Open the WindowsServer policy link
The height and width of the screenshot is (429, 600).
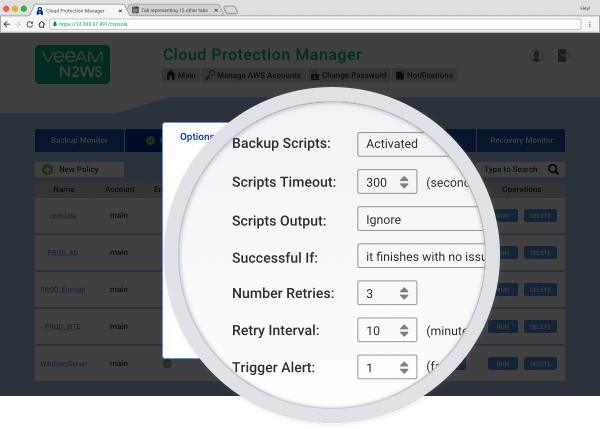click(64, 364)
